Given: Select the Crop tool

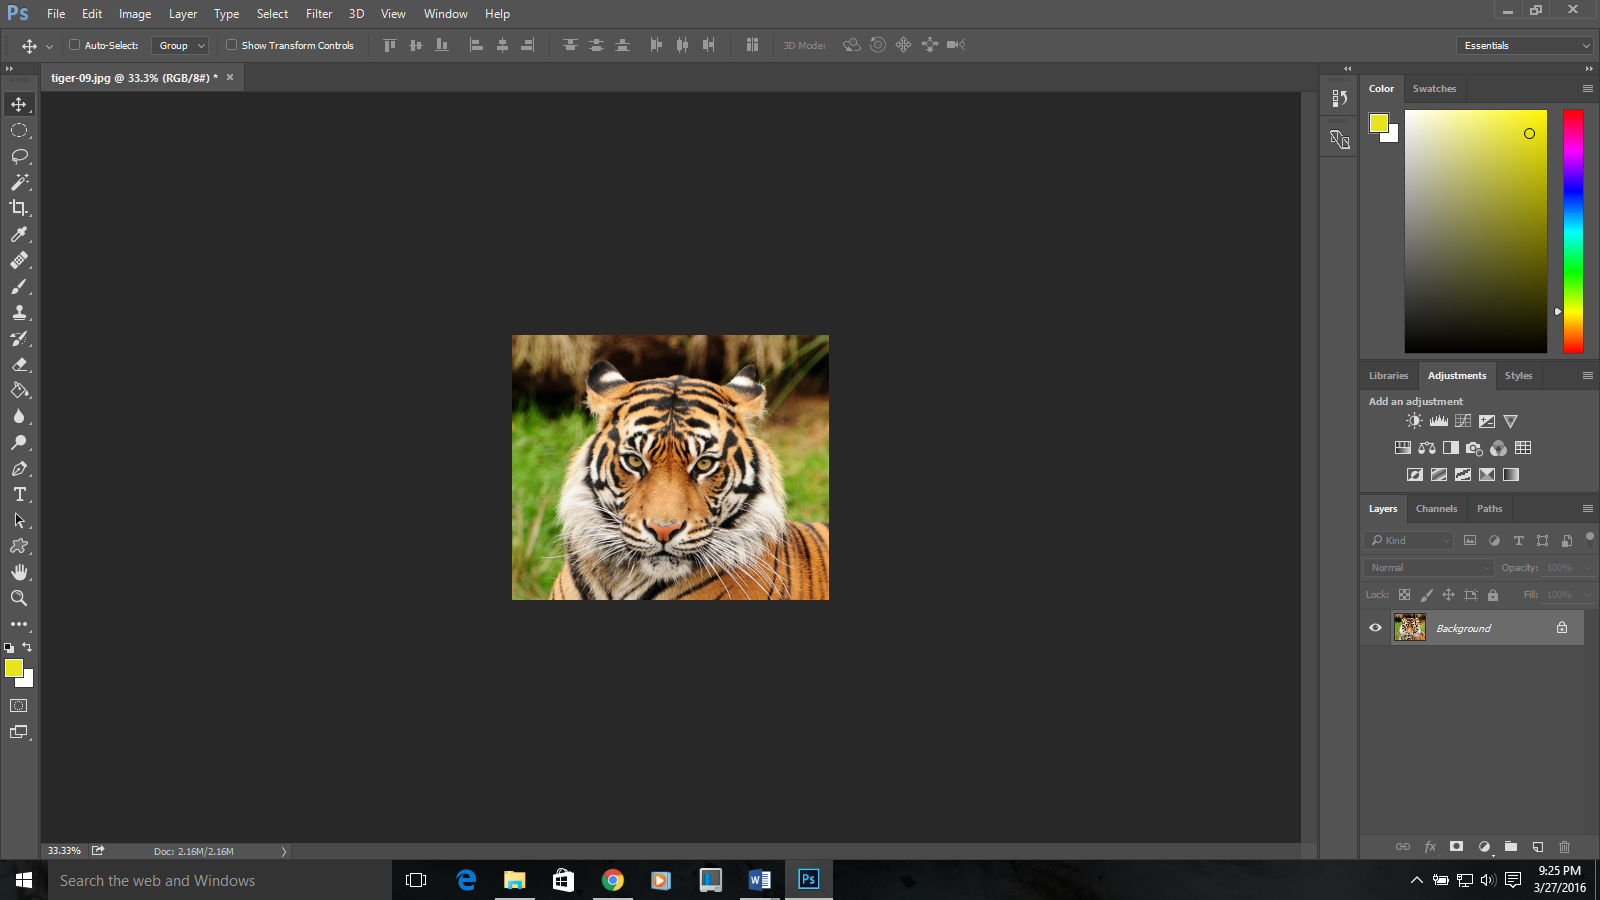Looking at the screenshot, I should tap(20, 208).
